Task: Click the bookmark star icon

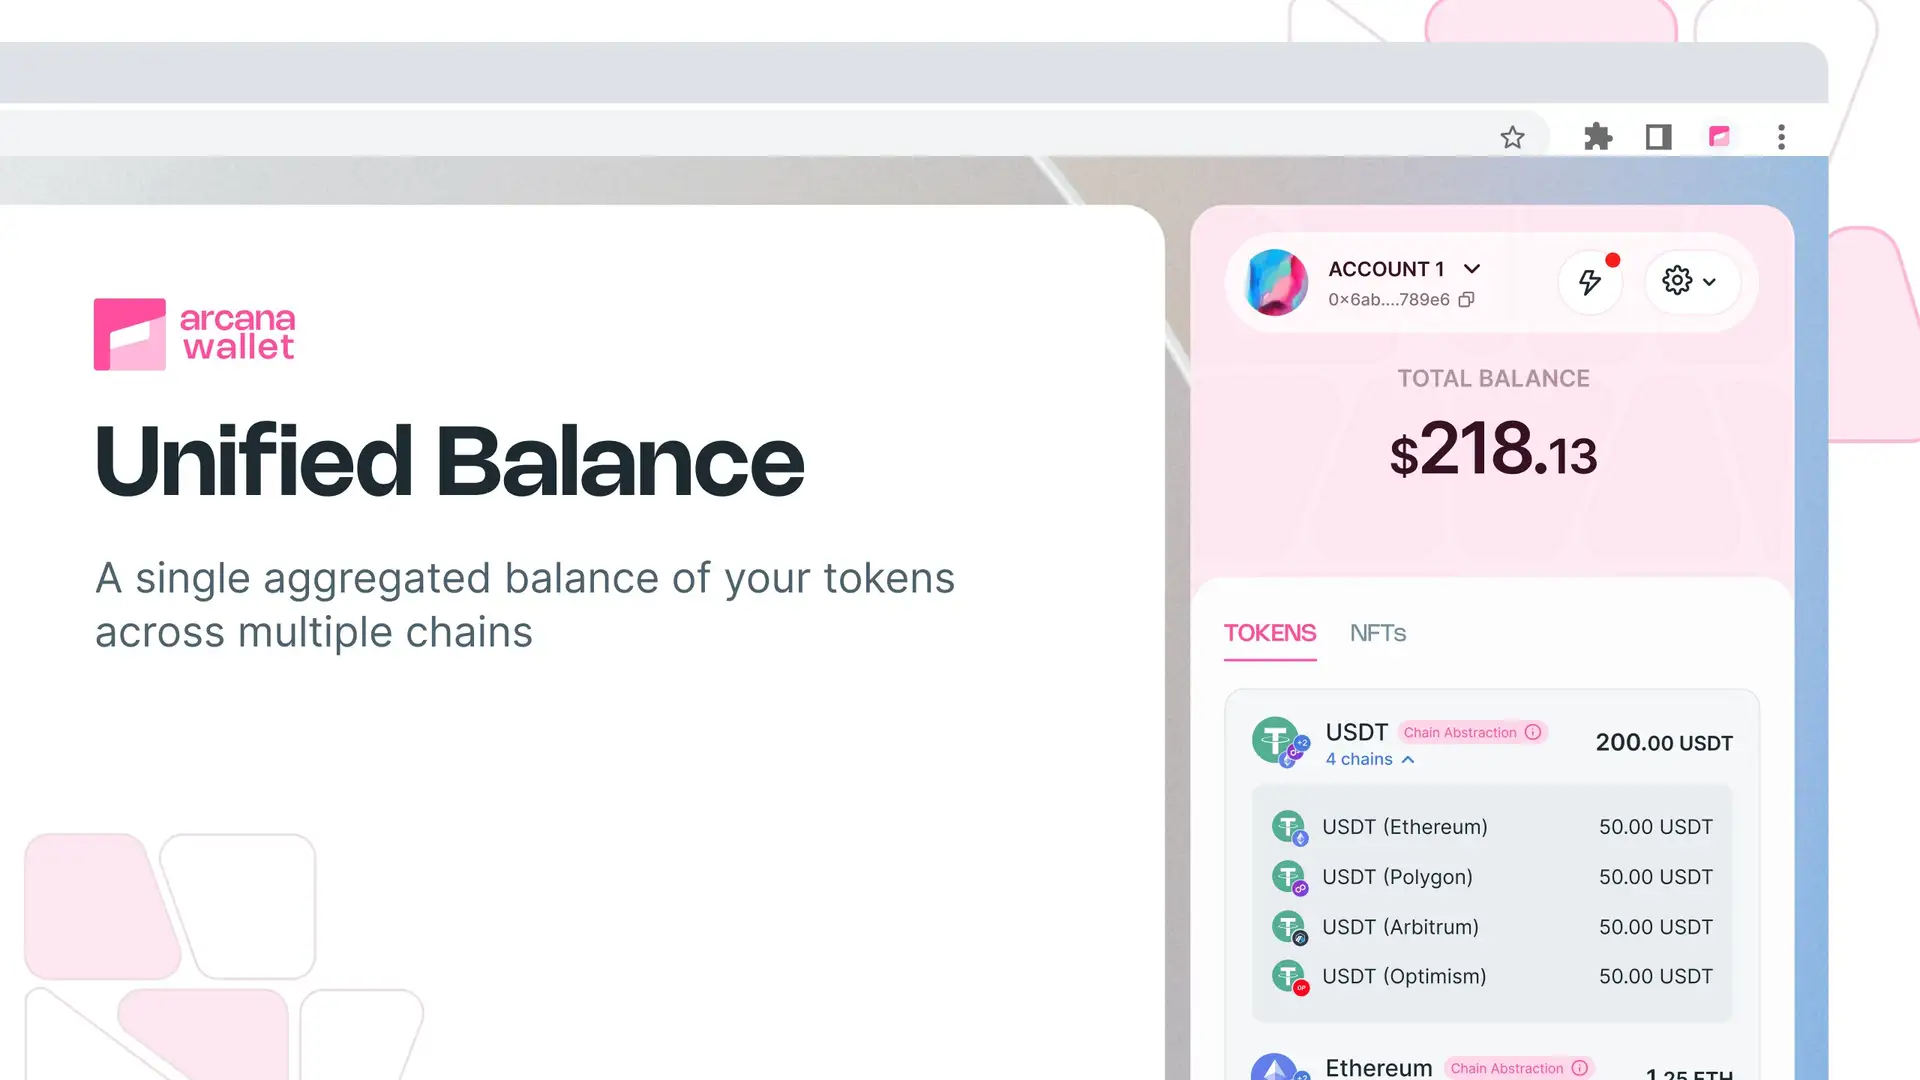Action: [1512, 137]
